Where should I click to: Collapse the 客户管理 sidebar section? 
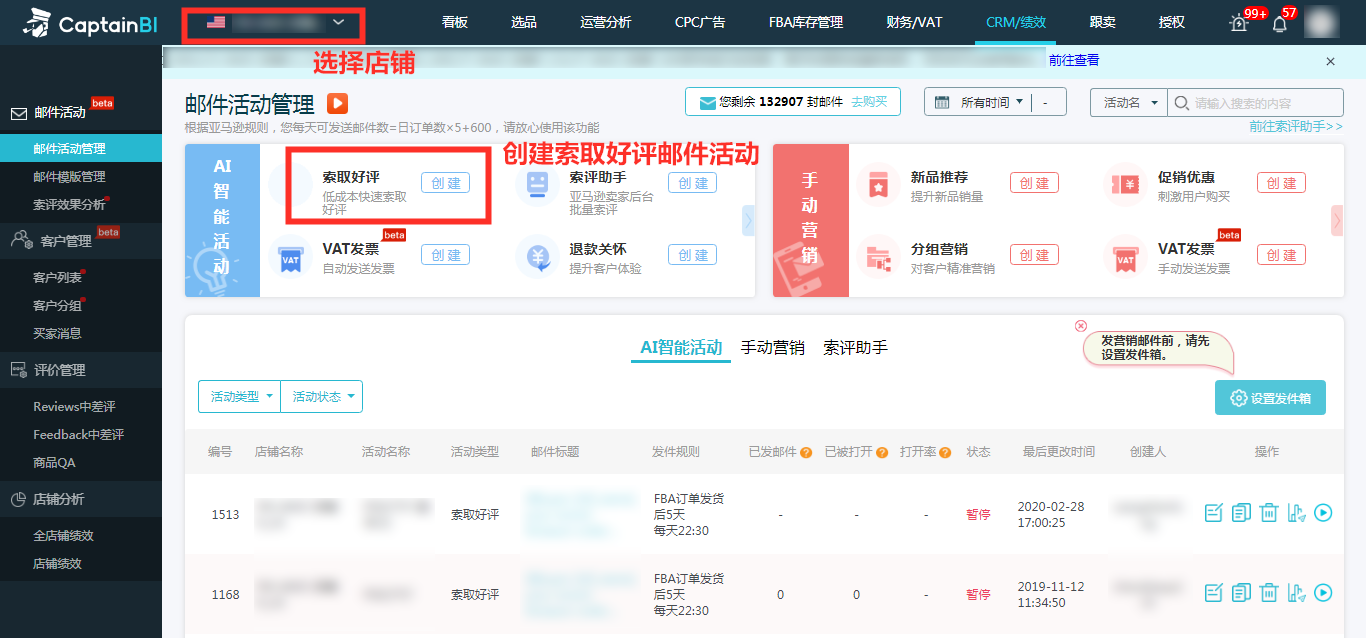pos(81,240)
